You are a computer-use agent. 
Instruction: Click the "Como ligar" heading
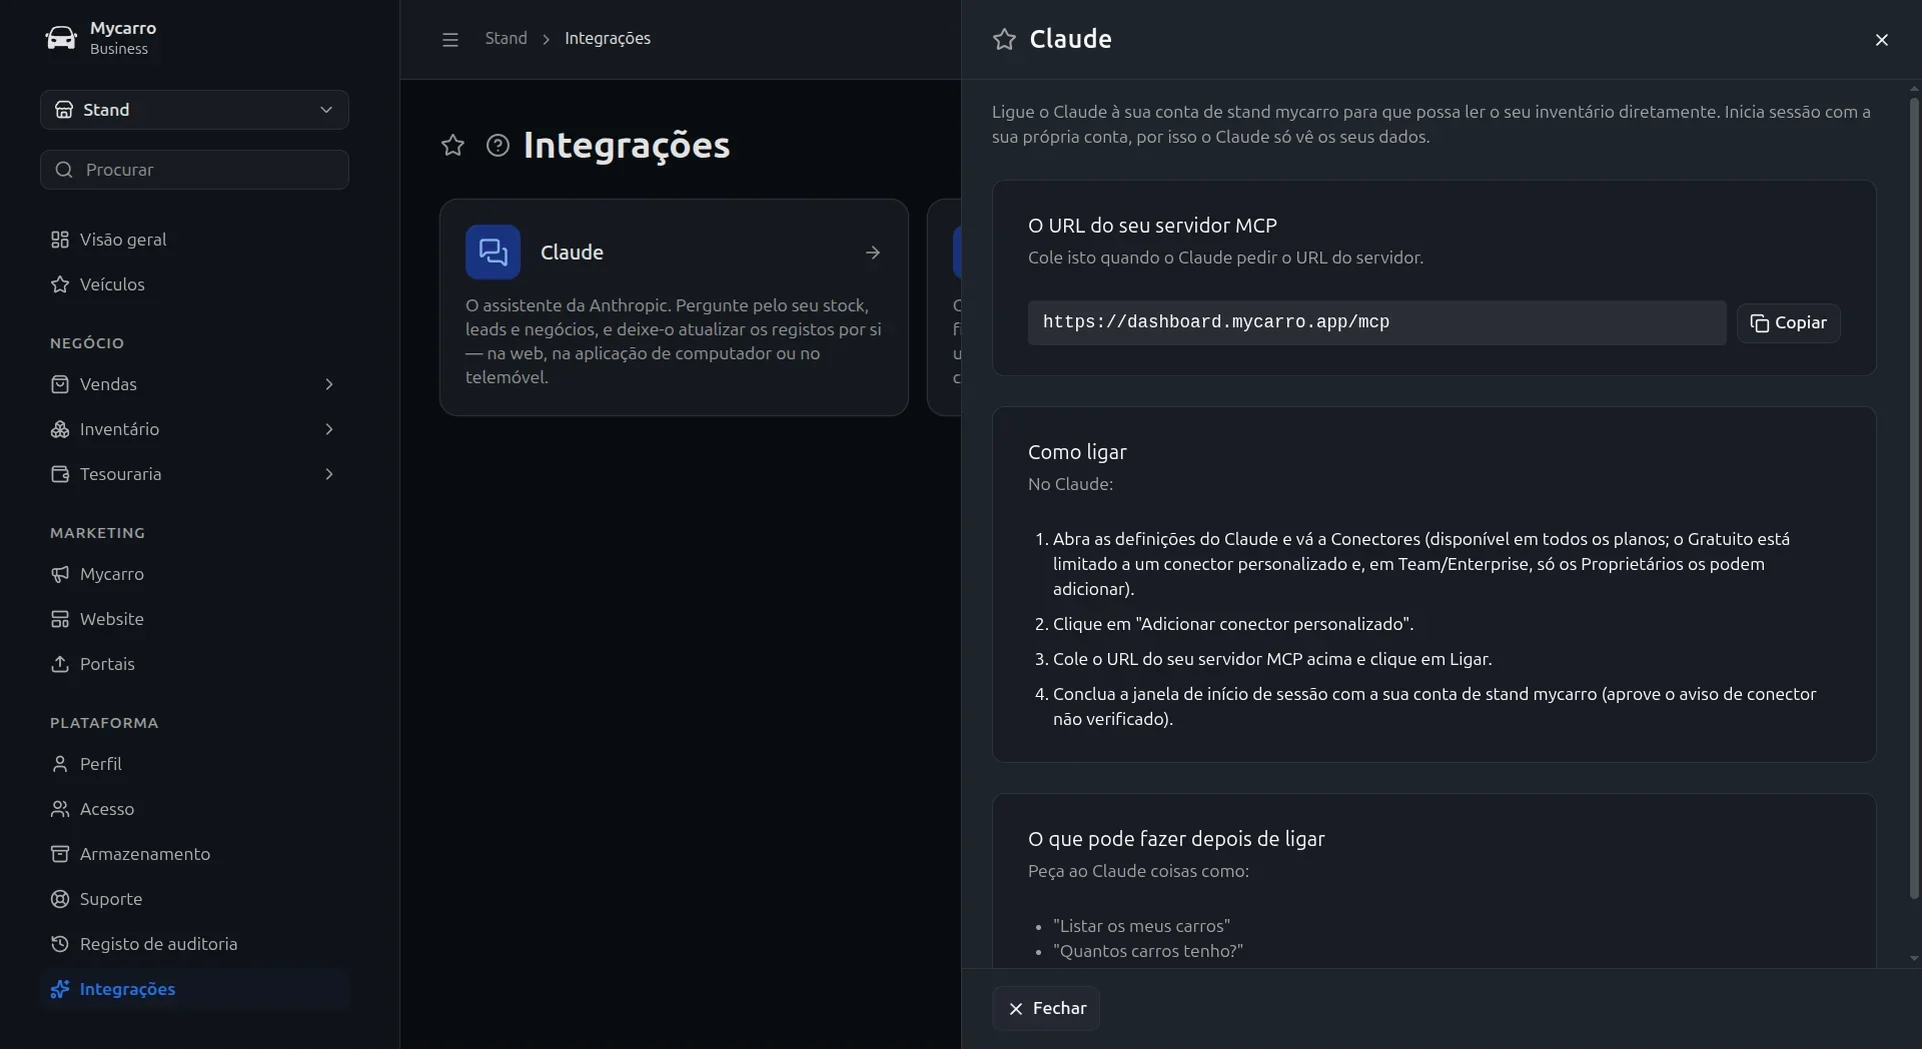[x=1077, y=452]
